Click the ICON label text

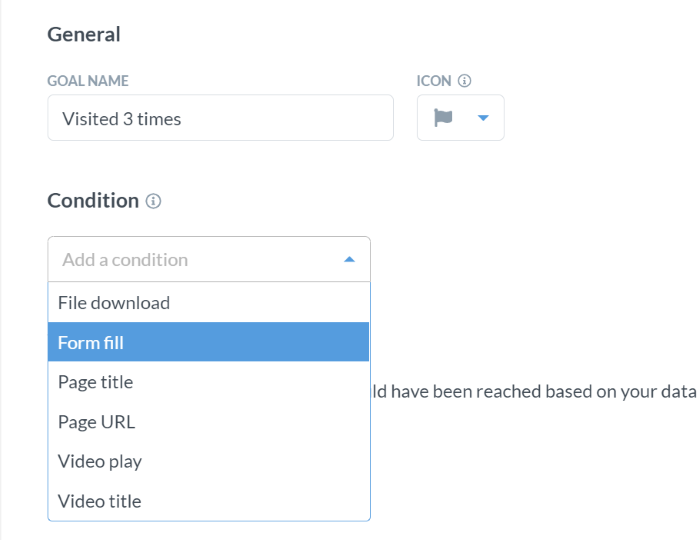point(434,81)
